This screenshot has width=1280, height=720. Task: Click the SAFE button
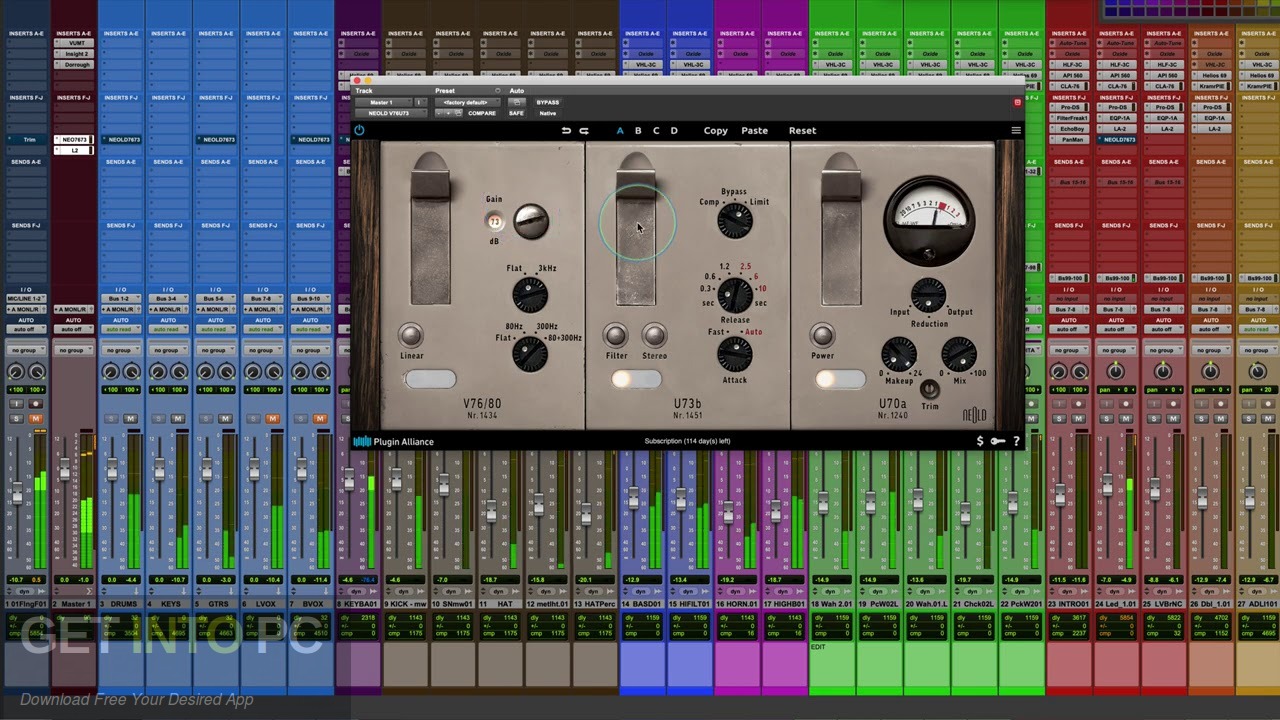(x=516, y=113)
